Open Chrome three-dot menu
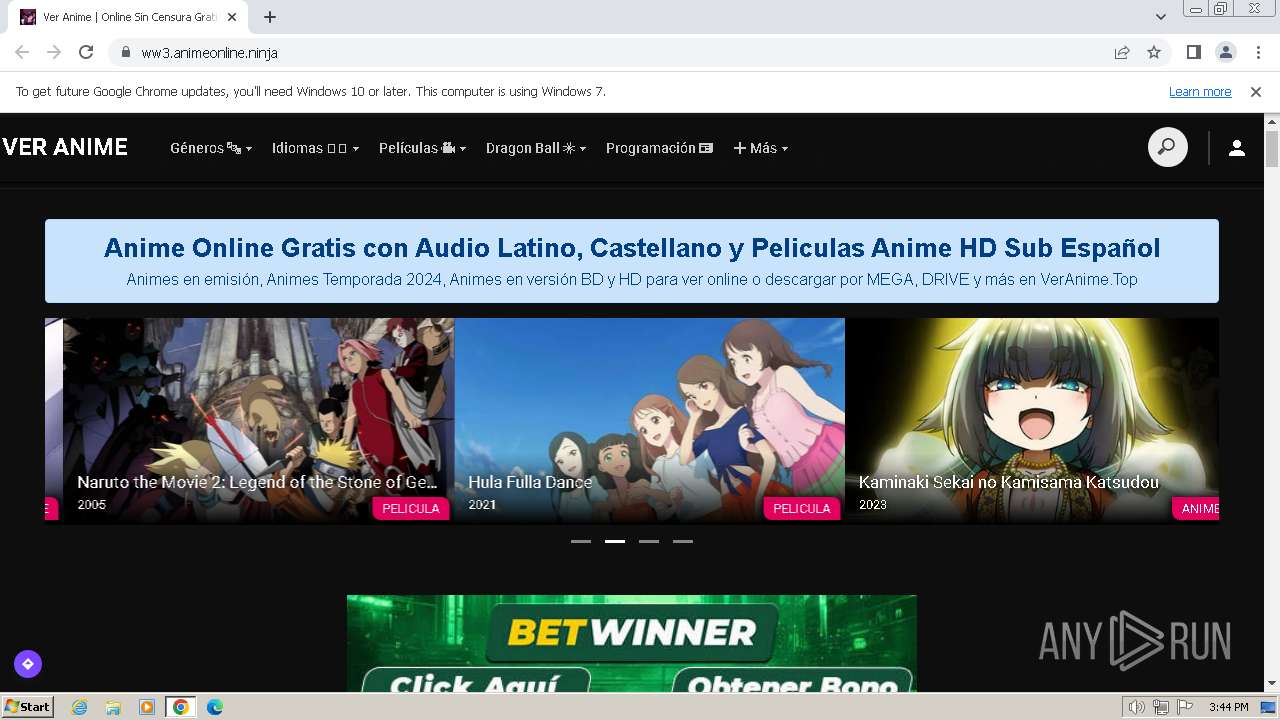Image resolution: width=1280 pixels, height=720 pixels. [x=1259, y=52]
